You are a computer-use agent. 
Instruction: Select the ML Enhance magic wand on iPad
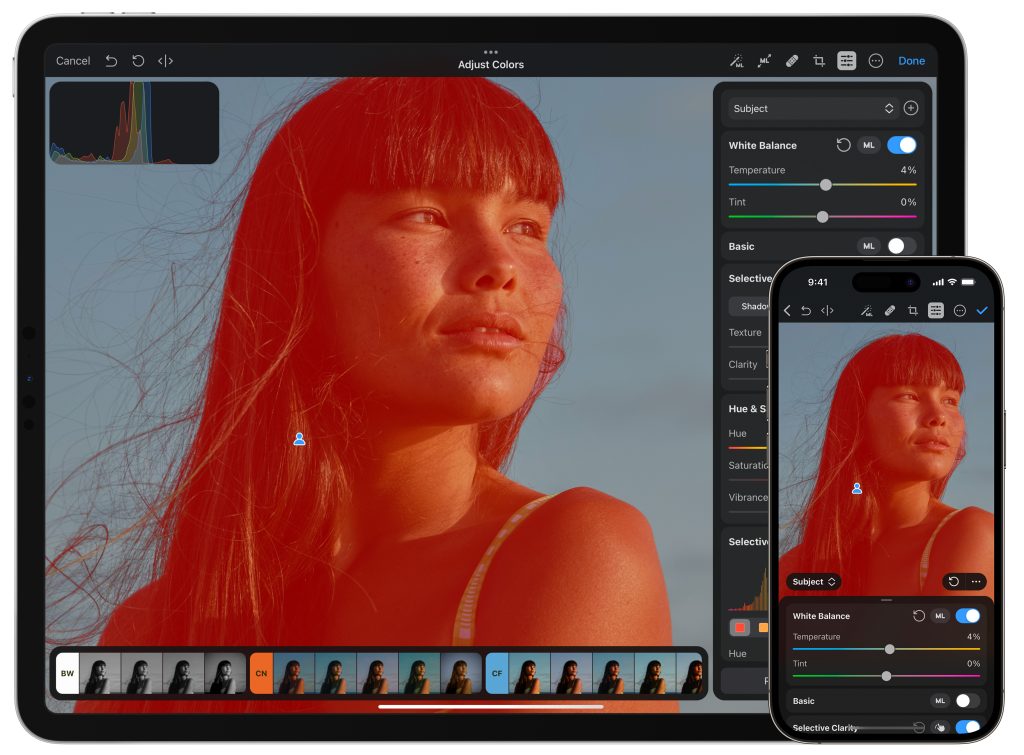click(738, 61)
